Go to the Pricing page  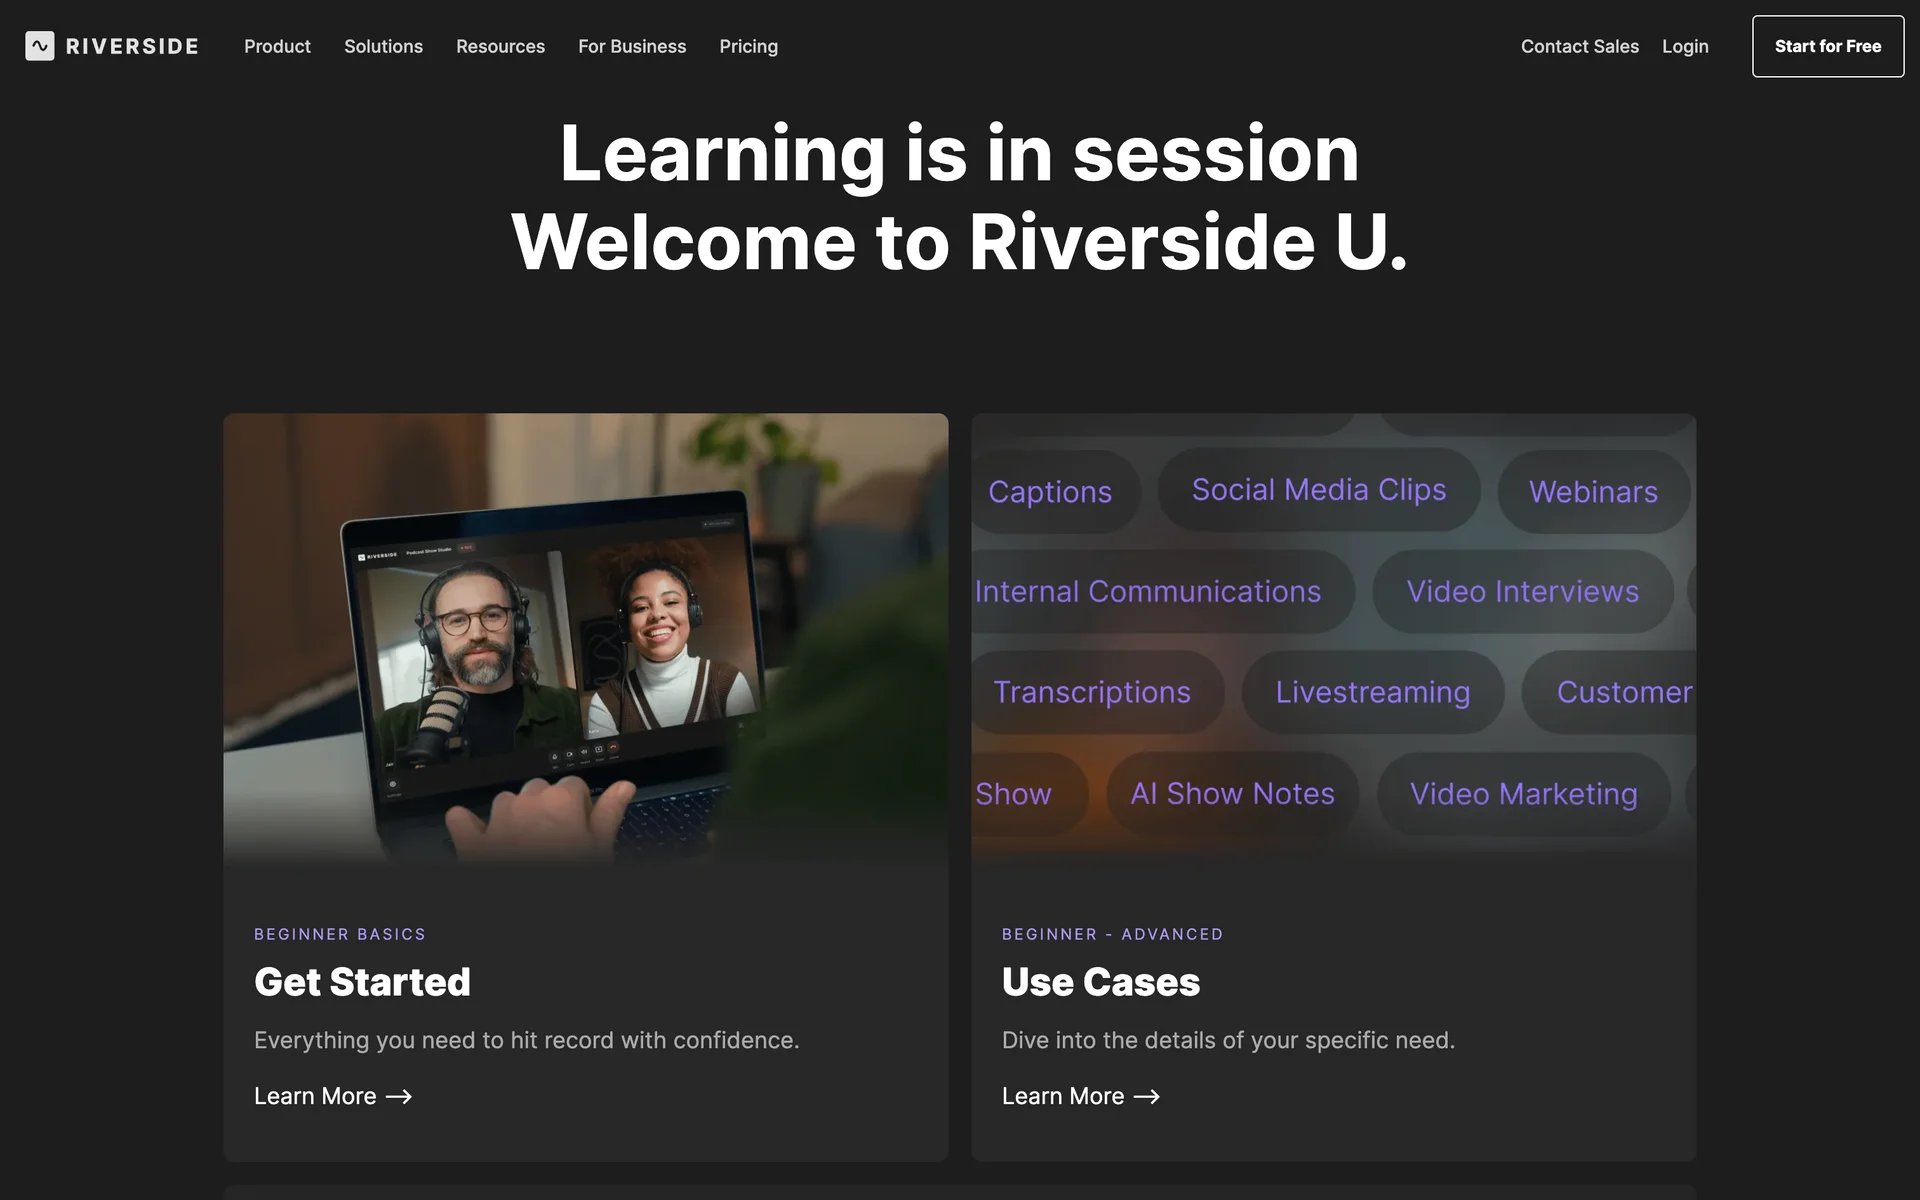748,46
